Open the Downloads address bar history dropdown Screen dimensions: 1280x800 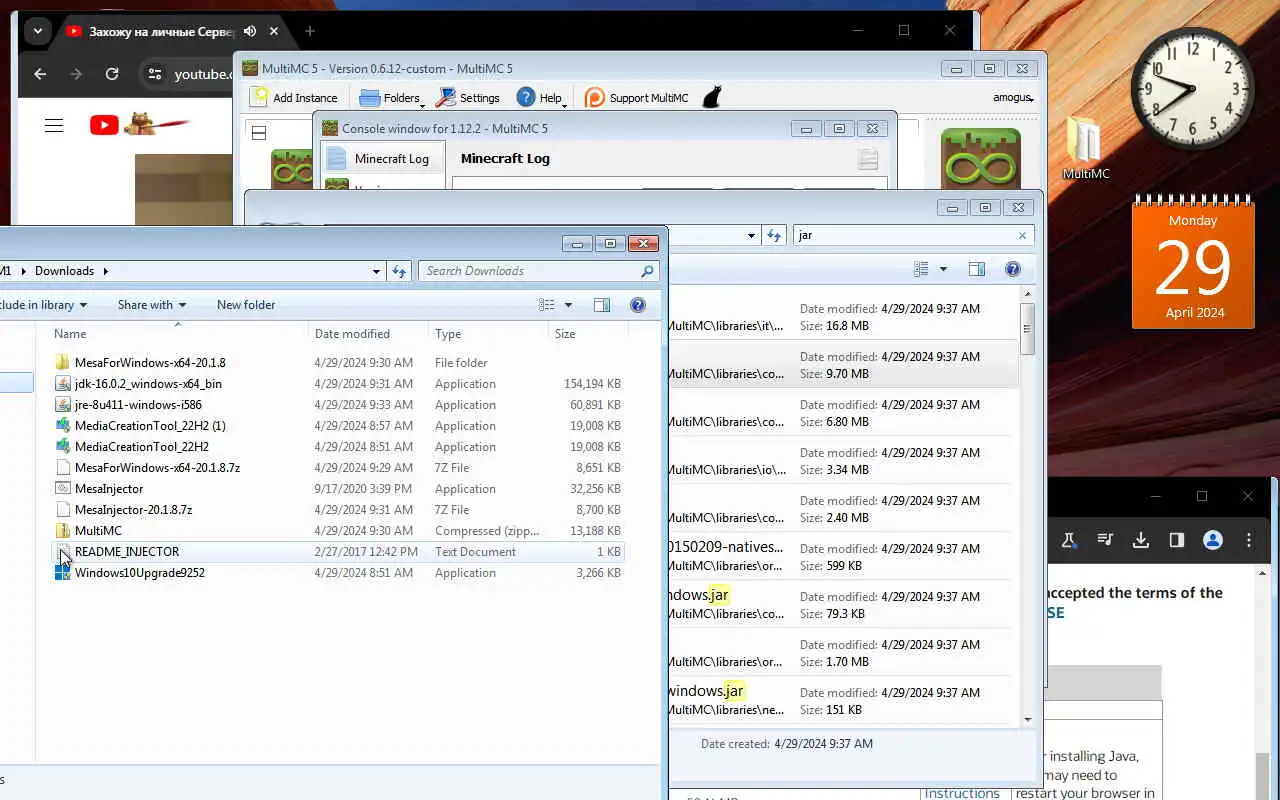tap(376, 271)
